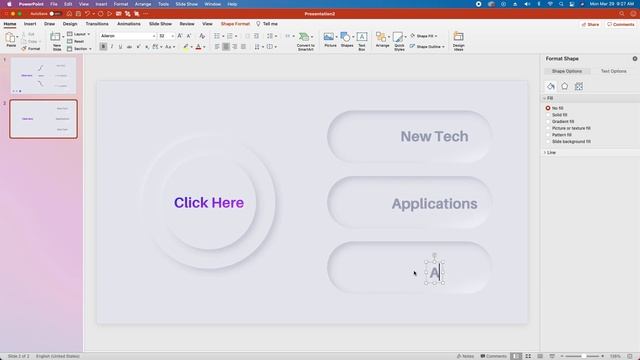Open the Animations tab
This screenshot has width=640, height=360.
point(129,24)
